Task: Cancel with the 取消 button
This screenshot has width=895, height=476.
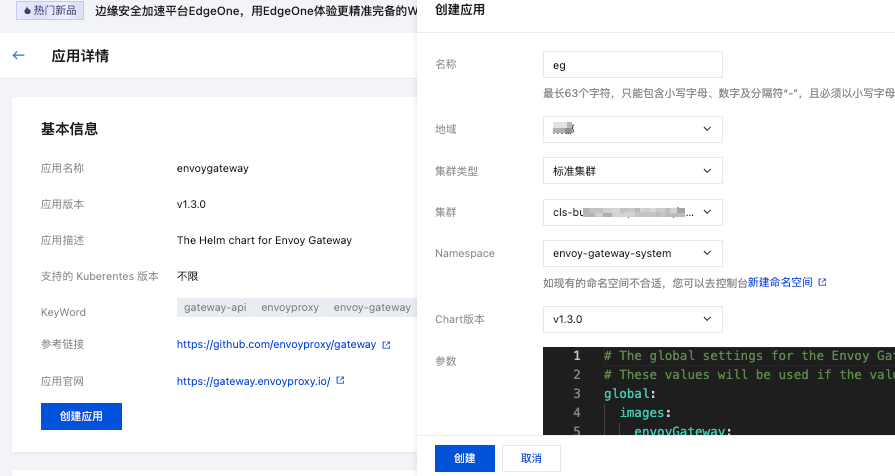Action: pos(531,458)
